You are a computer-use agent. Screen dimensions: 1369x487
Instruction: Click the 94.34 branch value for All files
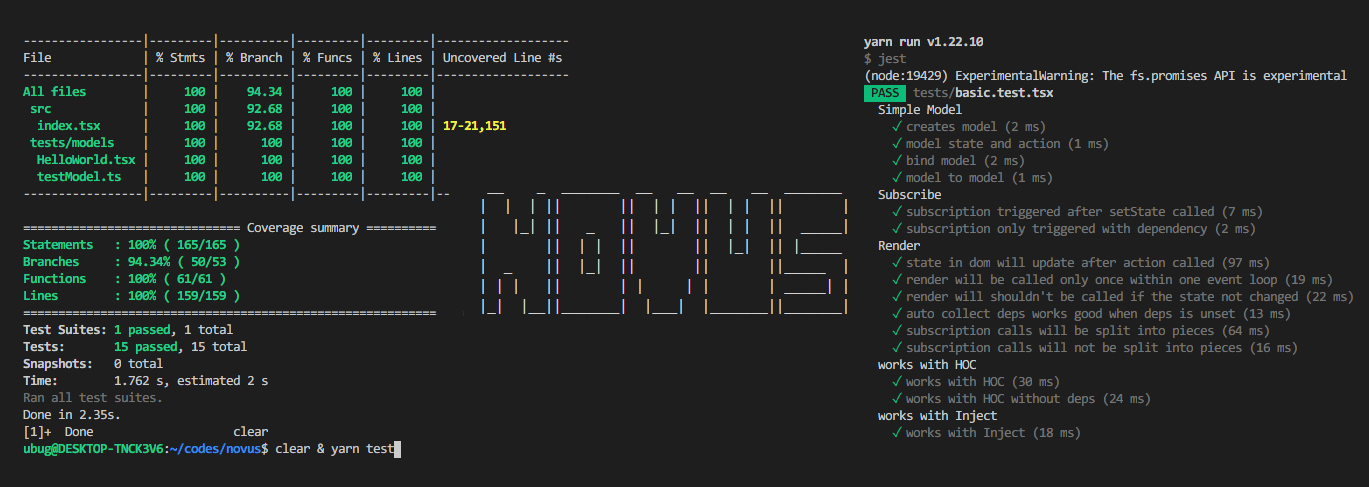pyautogui.click(x=265, y=92)
